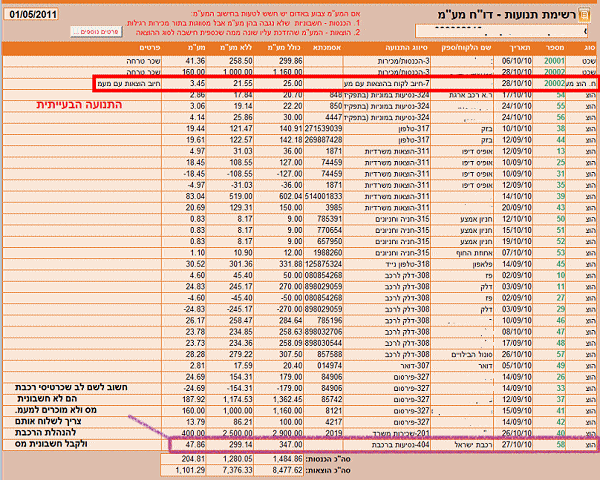Viewport: 600px width, 480px height.
Task: Open transaction number 58
Action: tap(561, 445)
